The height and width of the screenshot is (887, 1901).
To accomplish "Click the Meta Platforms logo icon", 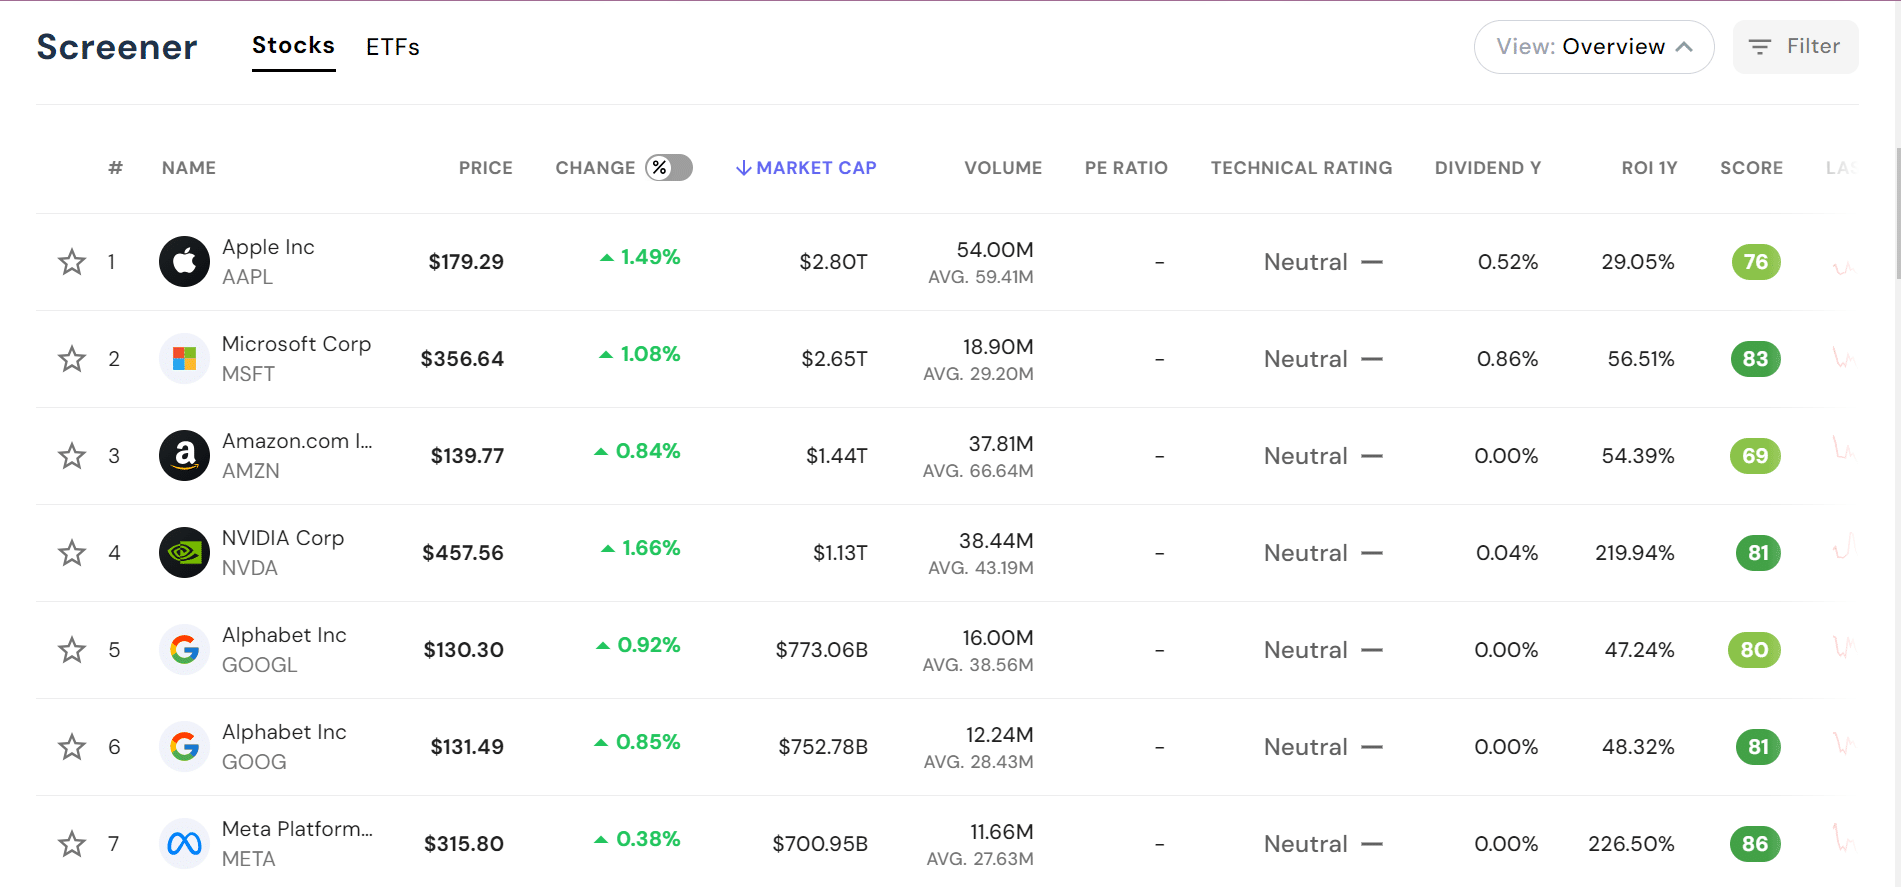I will click(x=184, y=844).
